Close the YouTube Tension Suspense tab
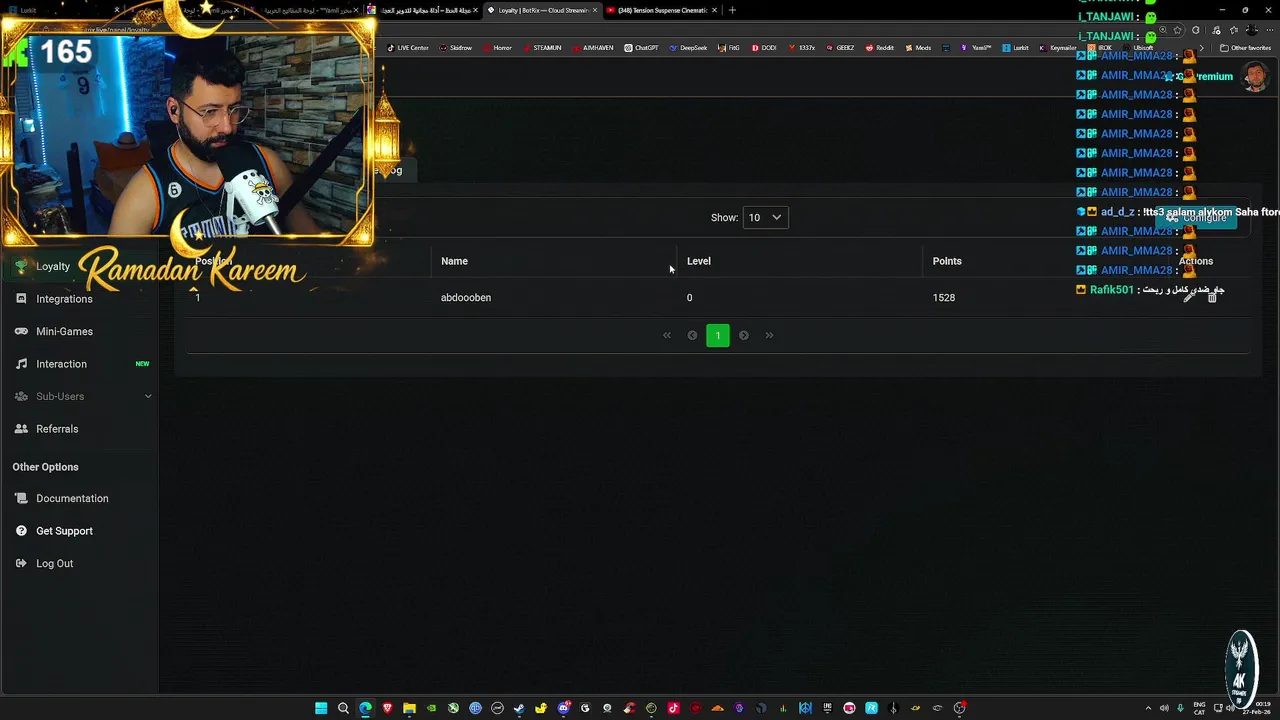Viewport: 1280px width, 720px height. click(714, 10)
